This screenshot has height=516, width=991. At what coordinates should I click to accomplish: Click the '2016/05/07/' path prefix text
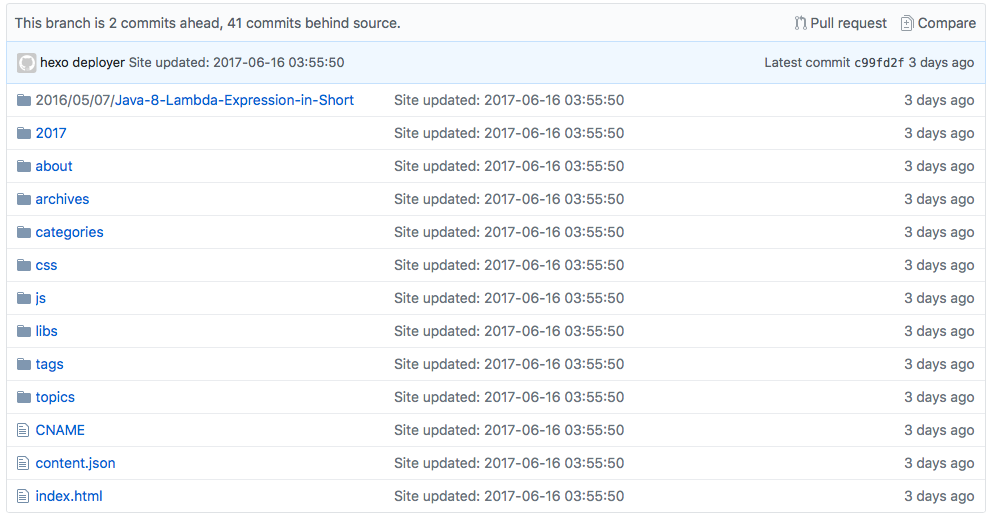[x=75, y=100]
